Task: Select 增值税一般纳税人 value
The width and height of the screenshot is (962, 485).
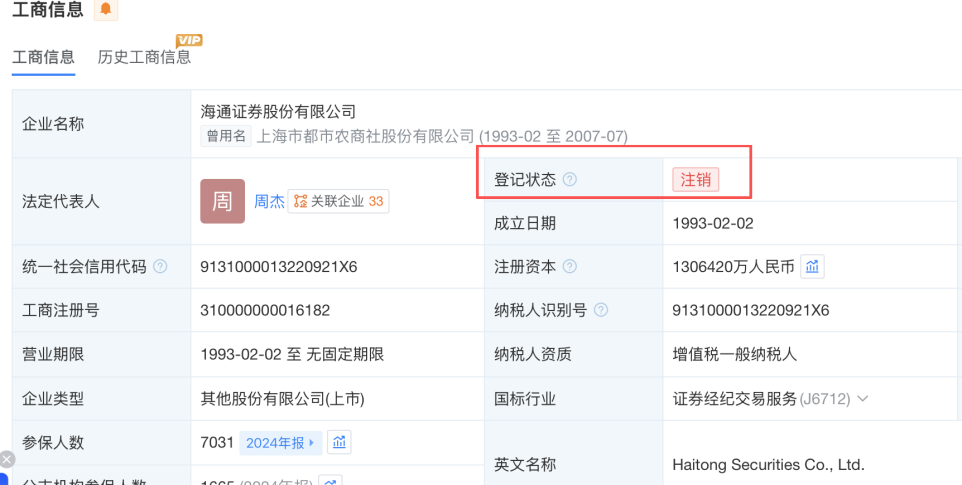Action: pyautogui.click(x=734, y=354)
